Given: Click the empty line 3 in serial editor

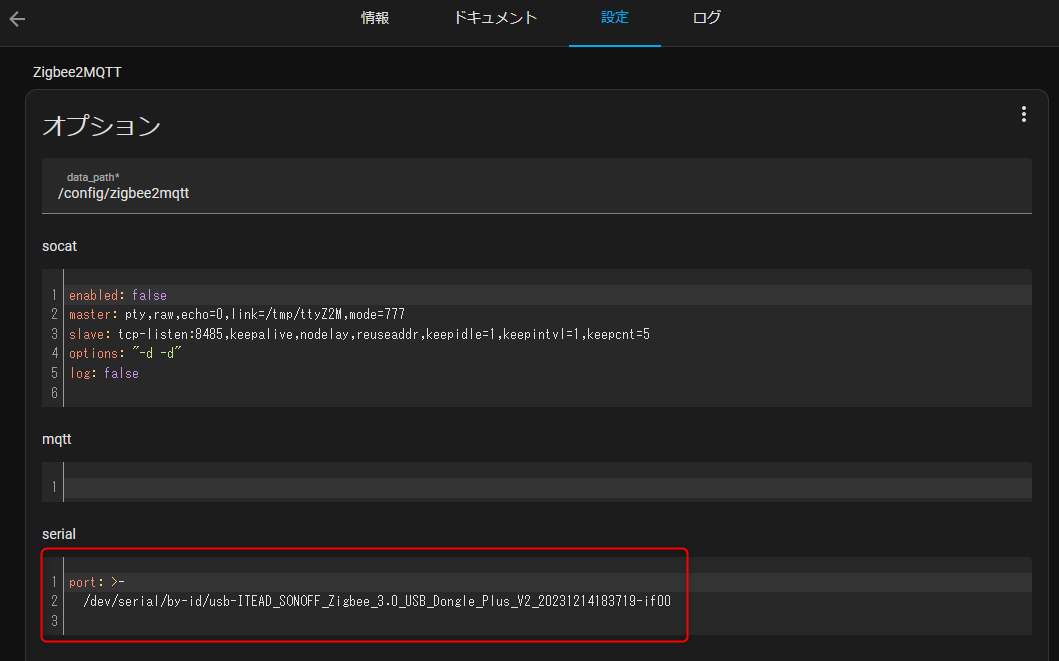Looking at the screenshot, I should pyautogui.click(x=548, y=620).
